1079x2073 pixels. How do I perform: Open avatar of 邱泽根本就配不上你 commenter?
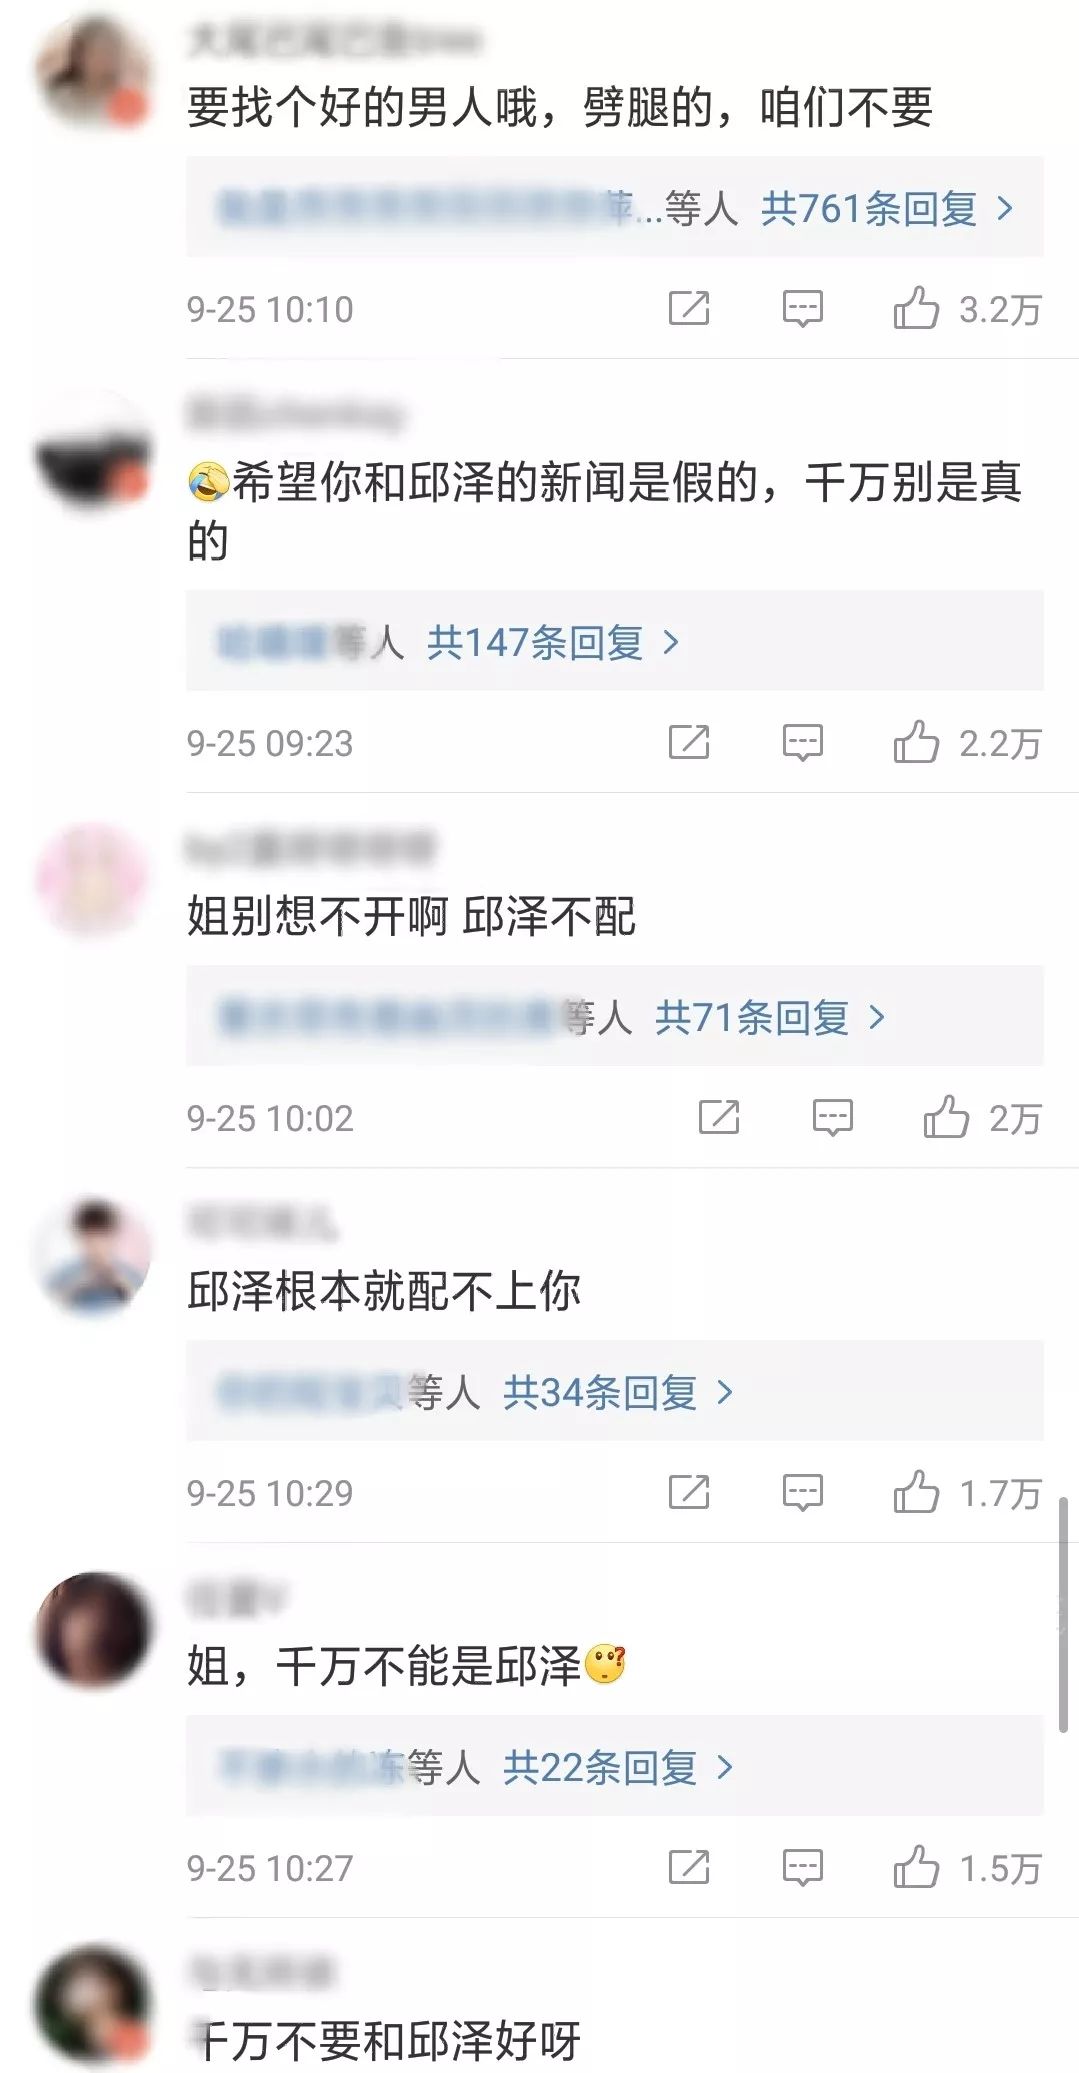pos(93,1255)
